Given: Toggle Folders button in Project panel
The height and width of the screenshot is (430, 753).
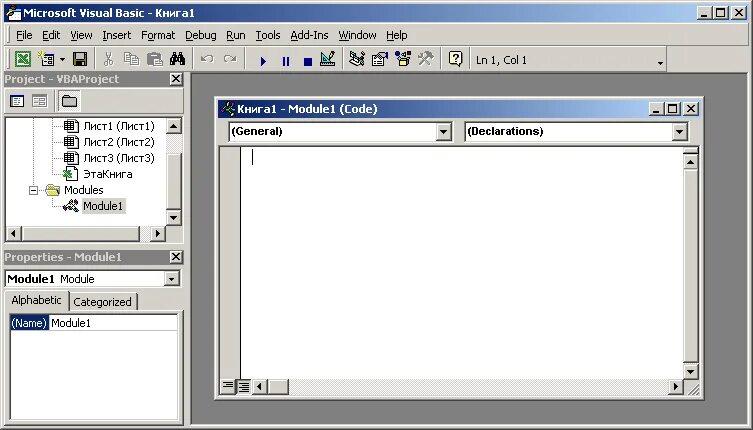Looking at the screenshot, I should (69, 101).
